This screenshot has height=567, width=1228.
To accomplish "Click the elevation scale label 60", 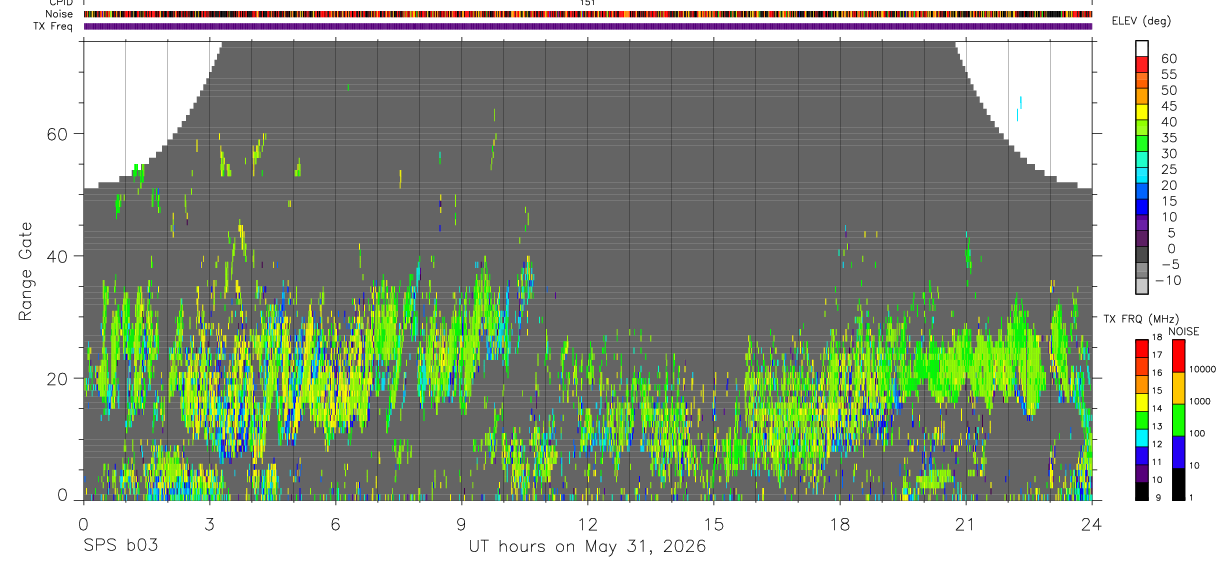I will click(1168, 59).
